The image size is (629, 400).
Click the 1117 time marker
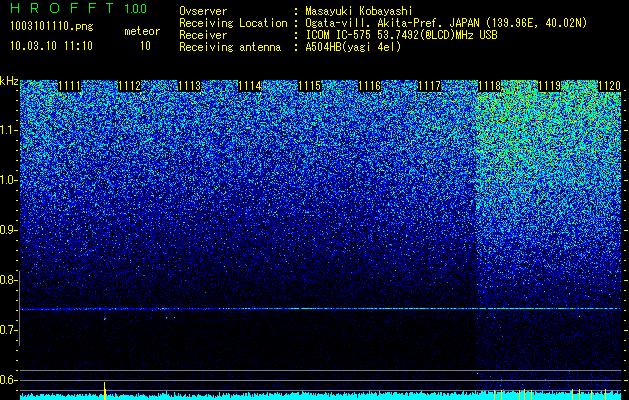(x=430, y=86)
